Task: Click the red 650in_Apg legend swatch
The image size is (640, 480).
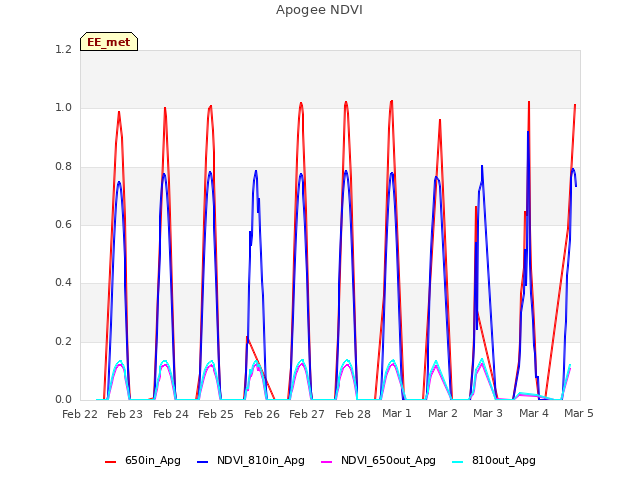Action: 111,462
